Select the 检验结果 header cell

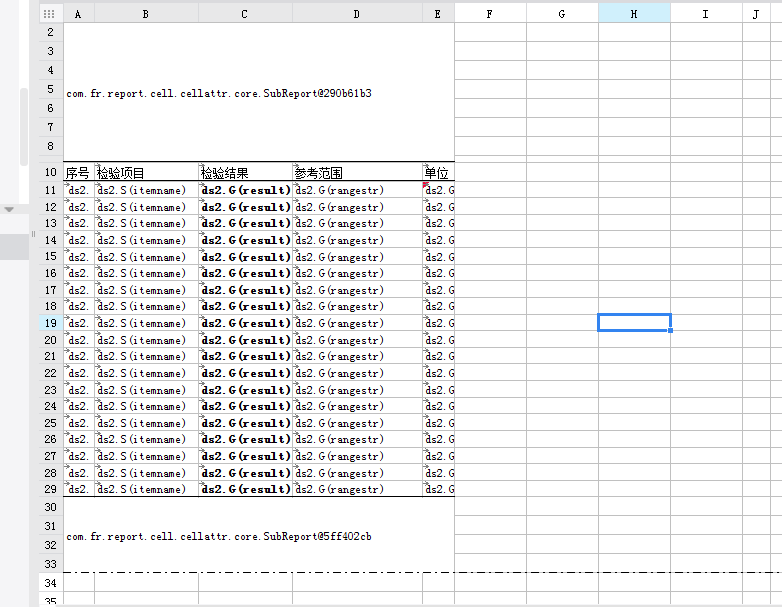[x=245, y=173]
